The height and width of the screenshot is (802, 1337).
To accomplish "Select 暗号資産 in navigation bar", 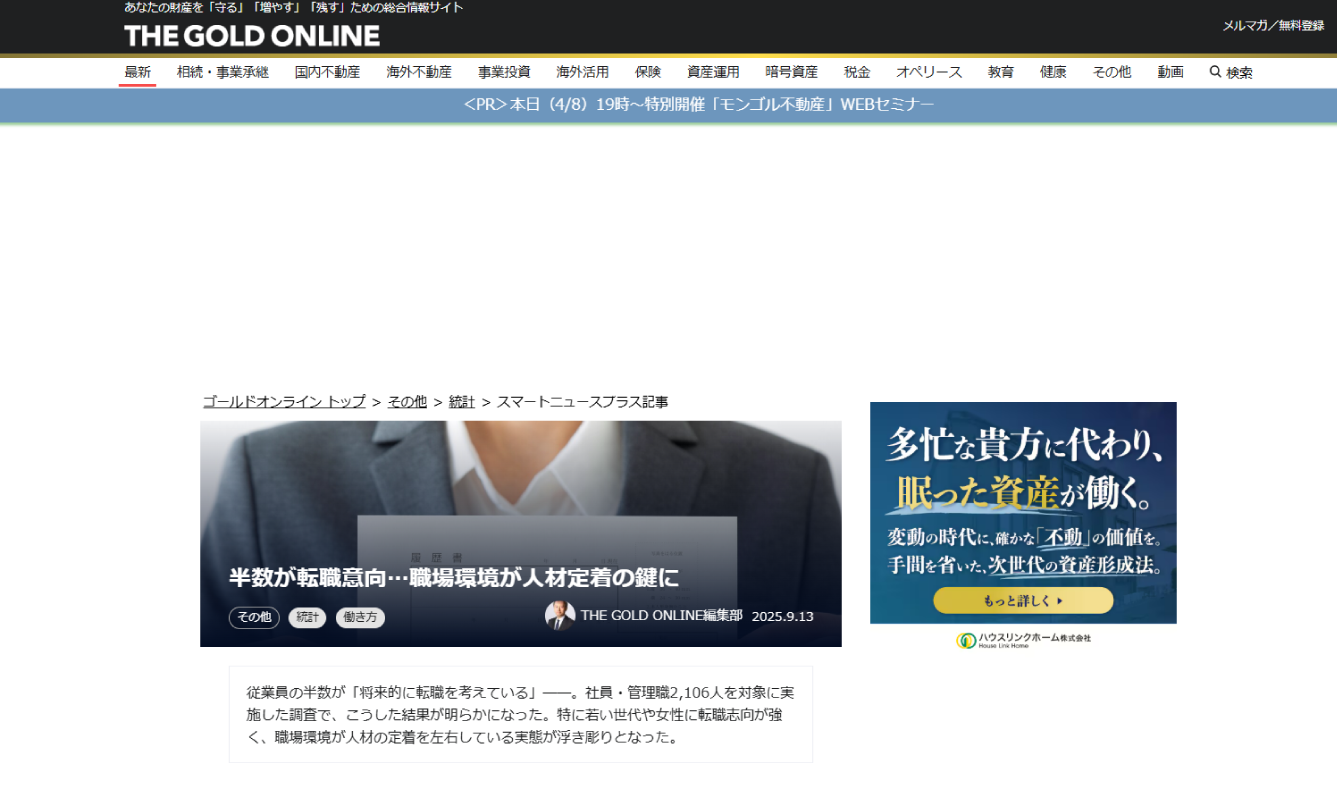I will 791,72.
